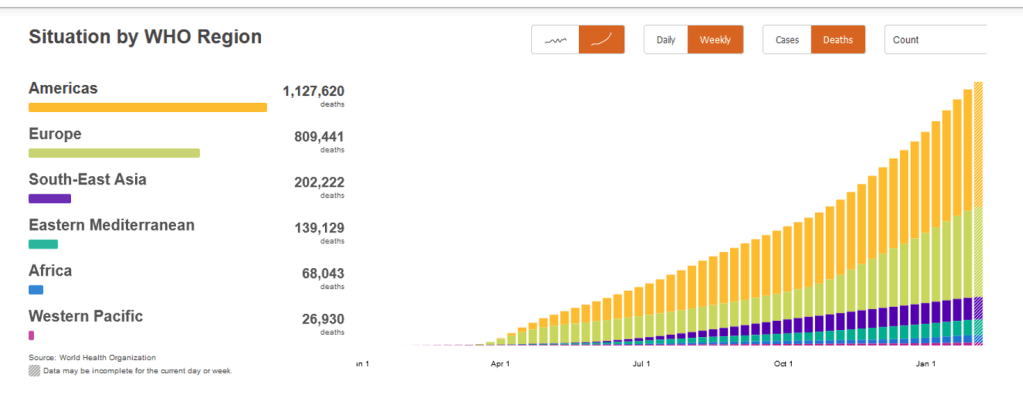The width and height of the screenshot is (1023, 401).
Task: Toggle the Daily view option
Action: [666, 40]
